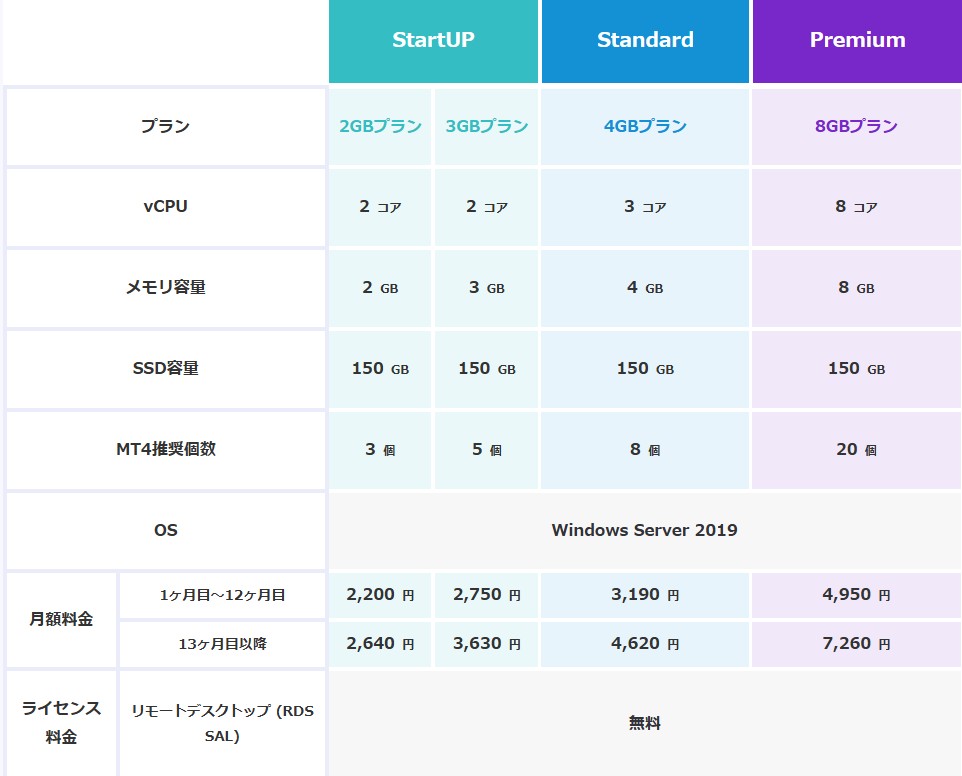962x776 pixels.
Task: Click the 月額料金 row header
Action: [x=61, y=620]
